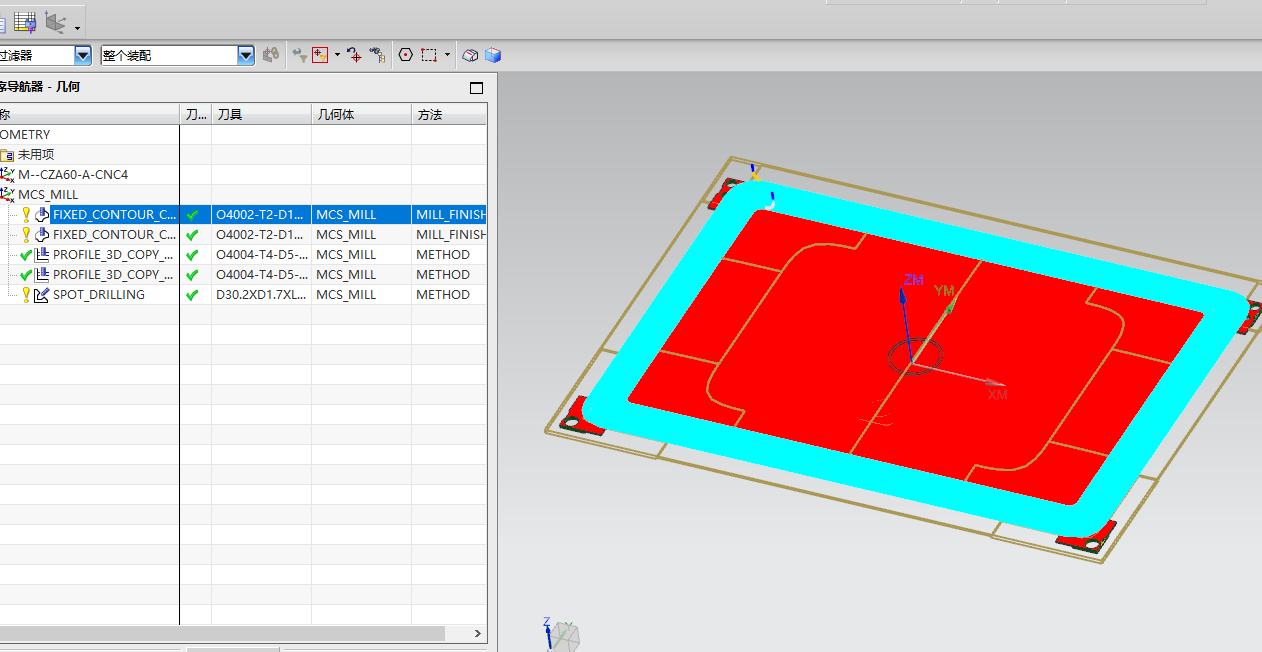
Task: Click the greyed assembly icon beside 整个装配
Action: click(270, 55)
